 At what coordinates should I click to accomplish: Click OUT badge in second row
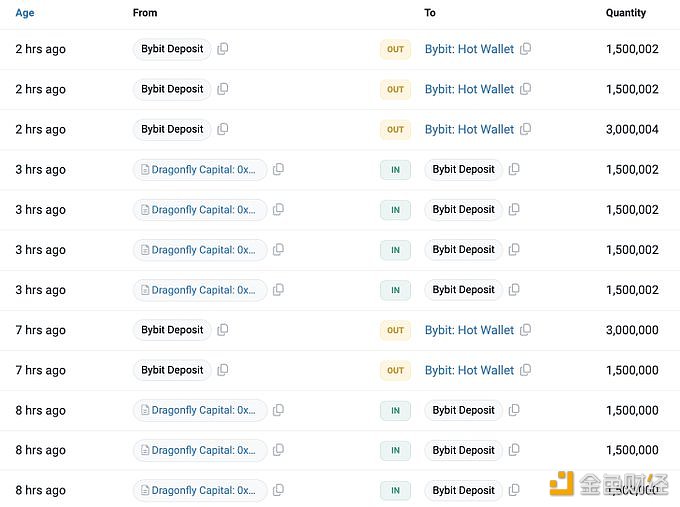395,89
